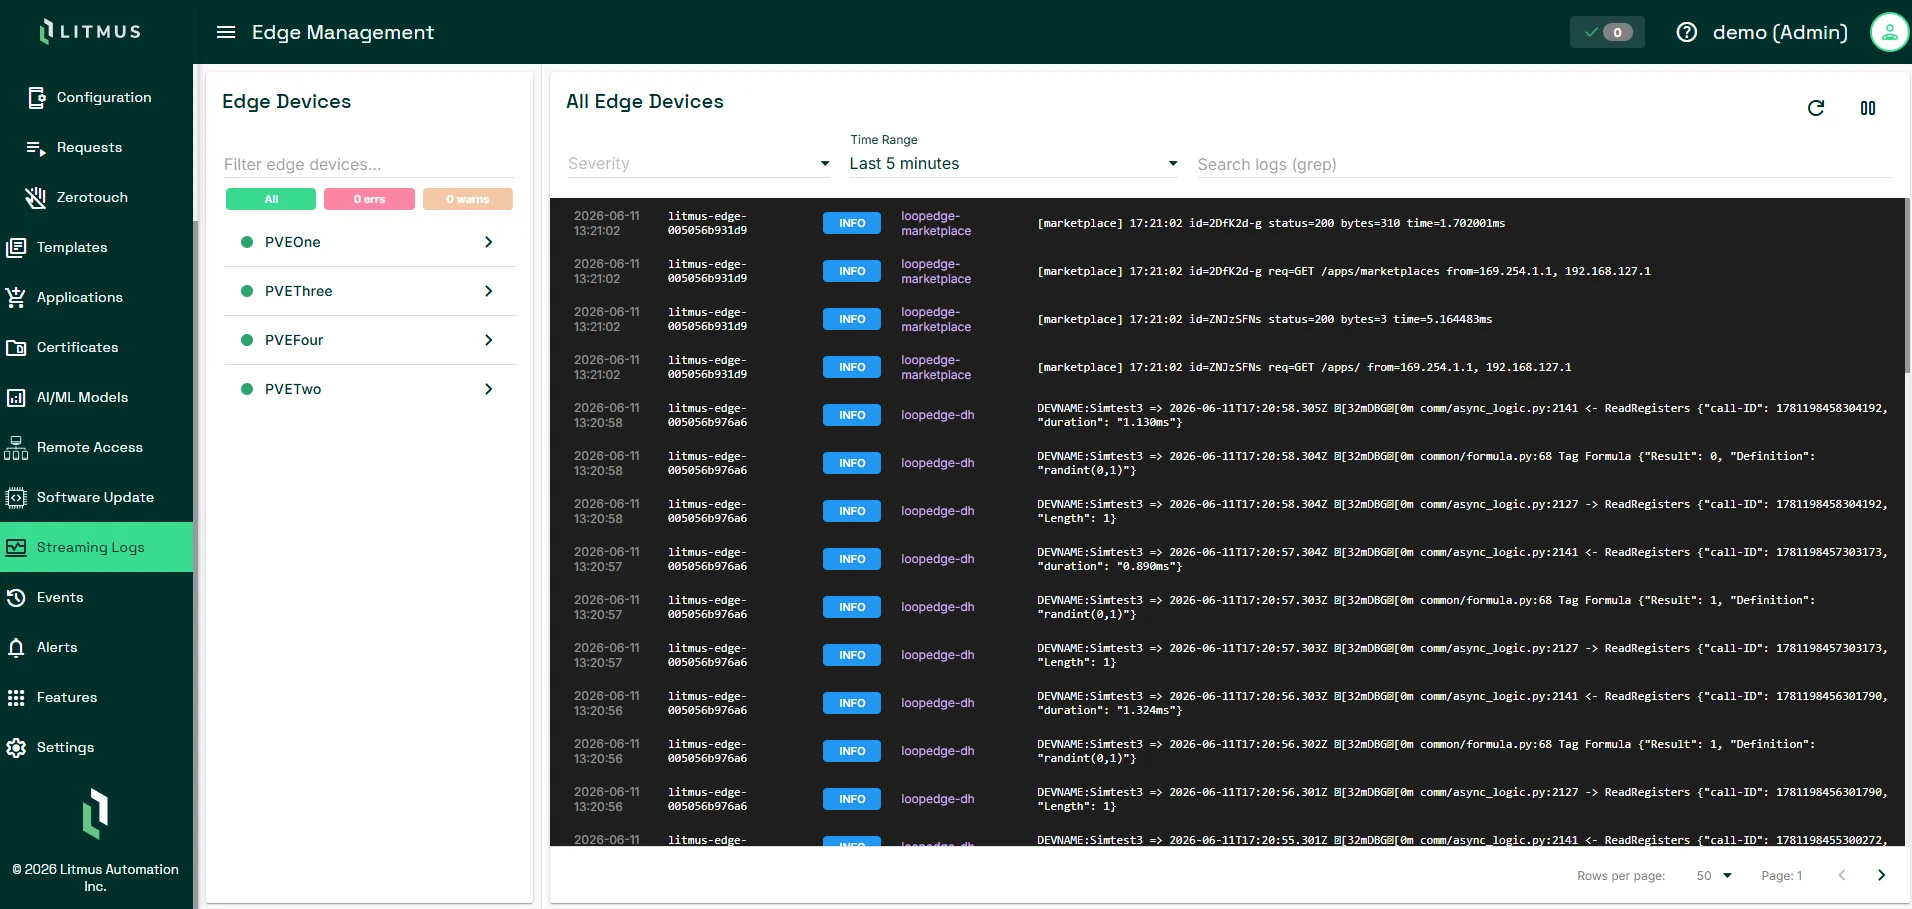
Task: Go to the next logs page
Action: (x=1881, y=875)
